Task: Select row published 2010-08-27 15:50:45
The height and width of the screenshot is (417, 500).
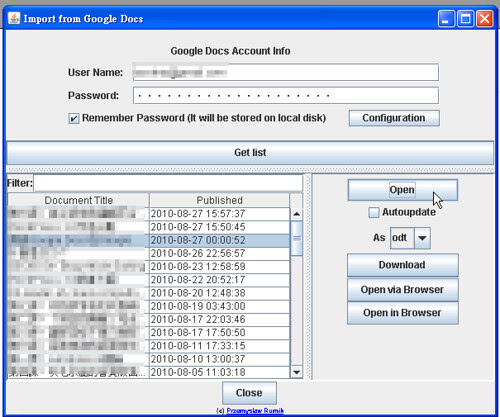Action: pyautogui.click(x=149, y=227)
